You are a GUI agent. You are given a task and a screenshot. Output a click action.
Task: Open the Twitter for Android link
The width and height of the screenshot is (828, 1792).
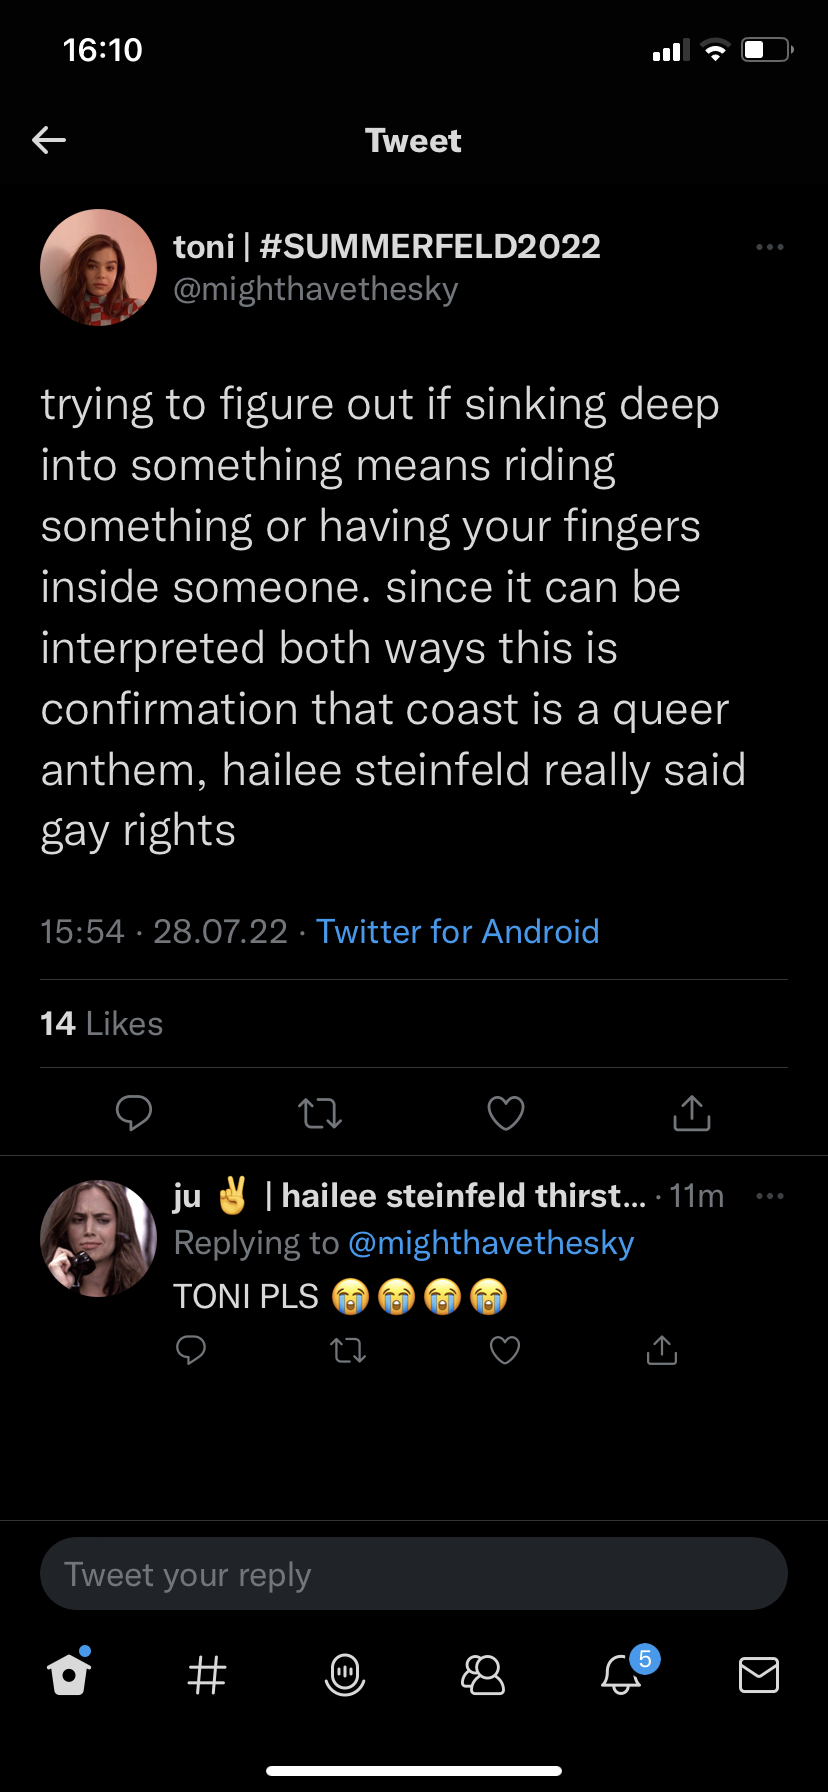tap(457, 932)
